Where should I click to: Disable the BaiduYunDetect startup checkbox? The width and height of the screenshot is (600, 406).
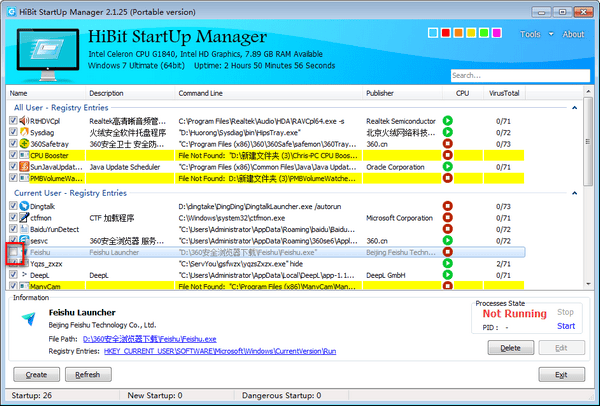pos(13,229)
